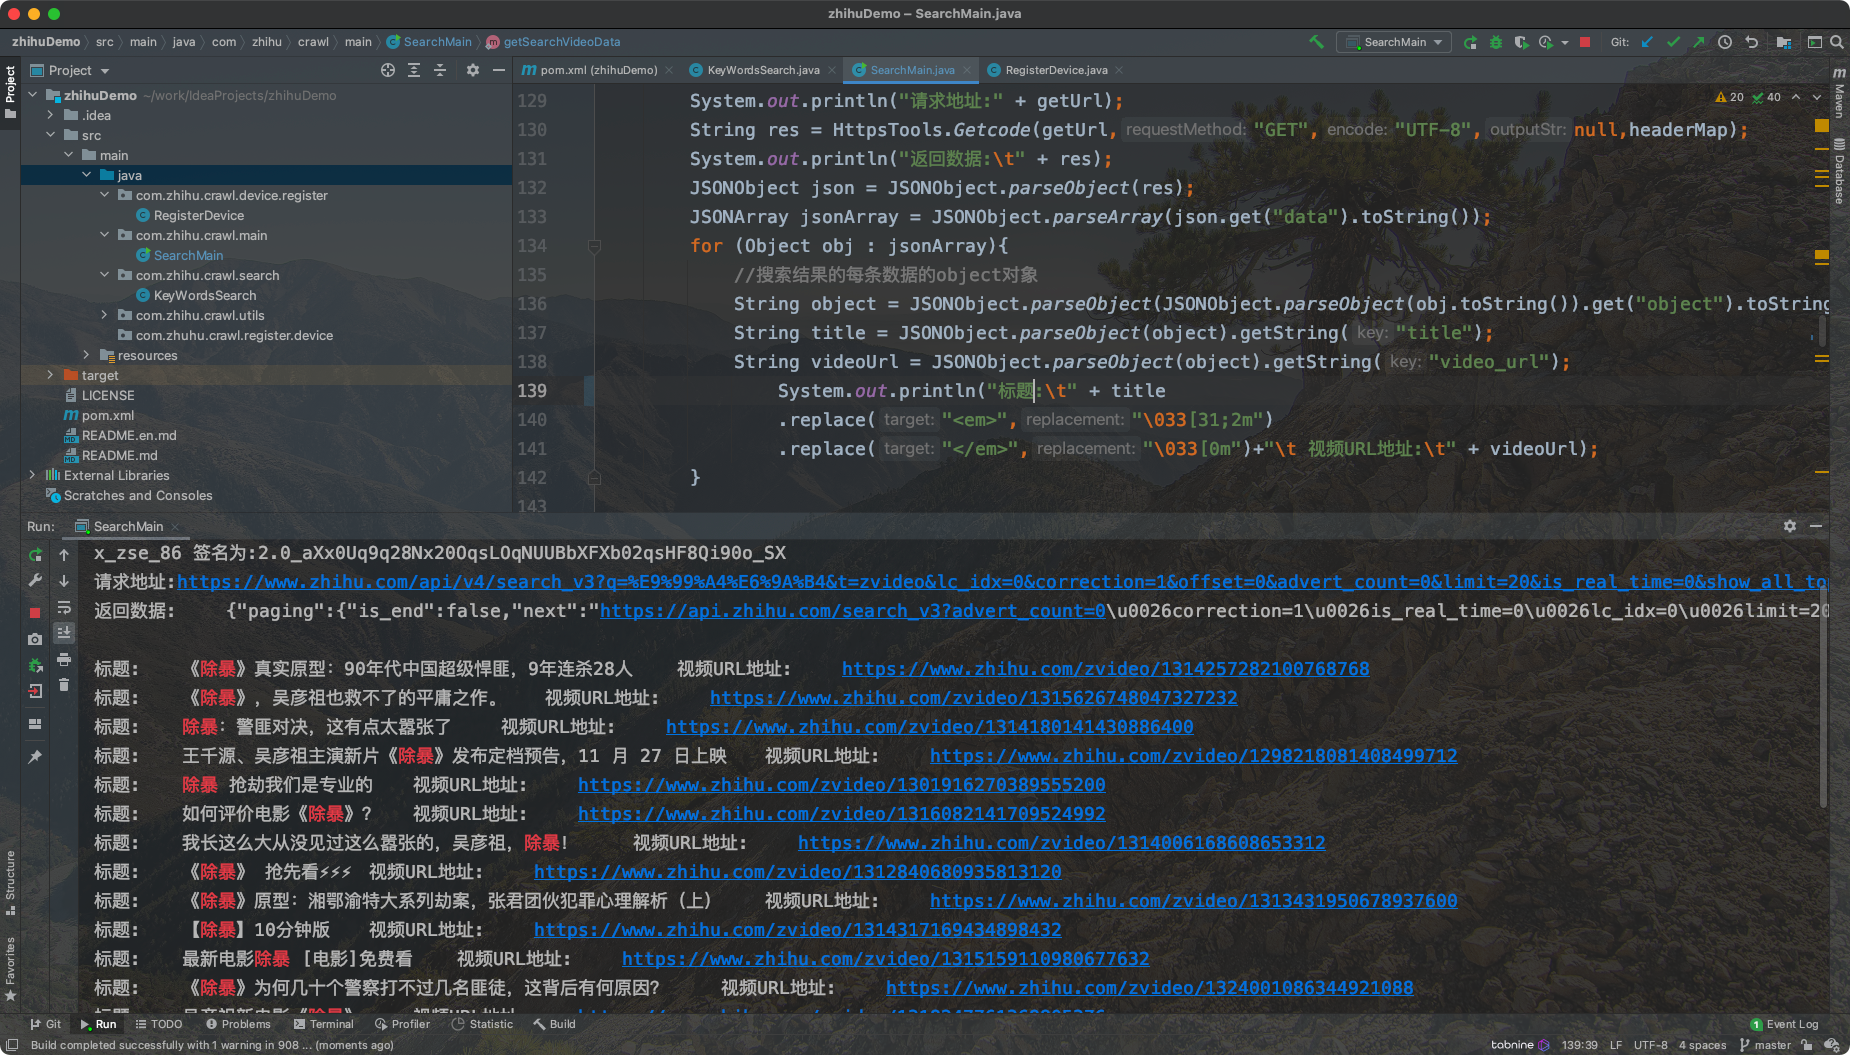
Task: Click the fold marker at line 134
Action: point(594,246)
